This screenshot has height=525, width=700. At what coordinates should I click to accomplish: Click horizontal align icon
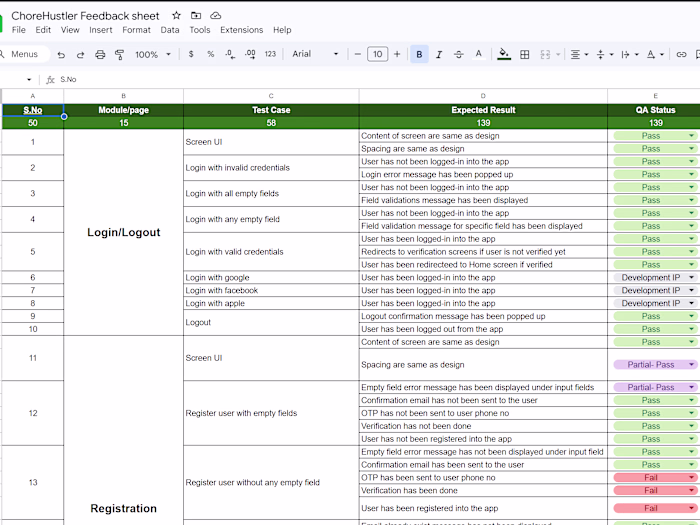575,54
